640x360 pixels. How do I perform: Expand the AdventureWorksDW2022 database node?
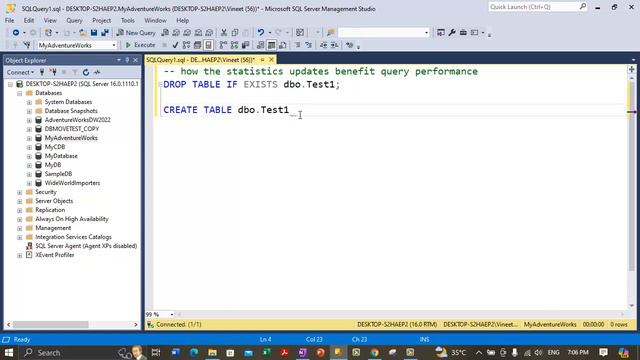tap(29, 120)
